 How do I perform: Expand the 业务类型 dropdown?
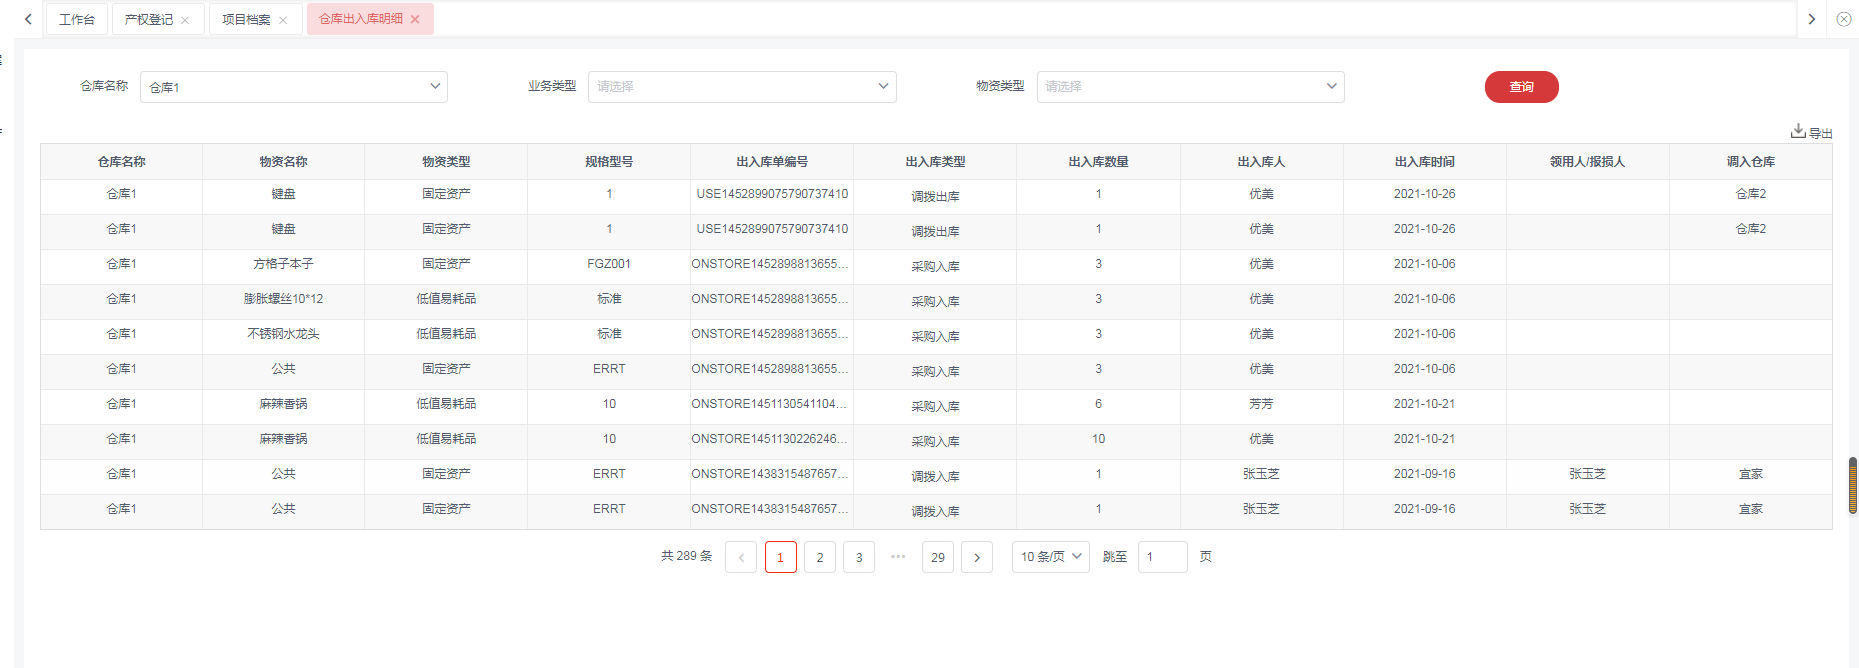click(x=742, y=87)
